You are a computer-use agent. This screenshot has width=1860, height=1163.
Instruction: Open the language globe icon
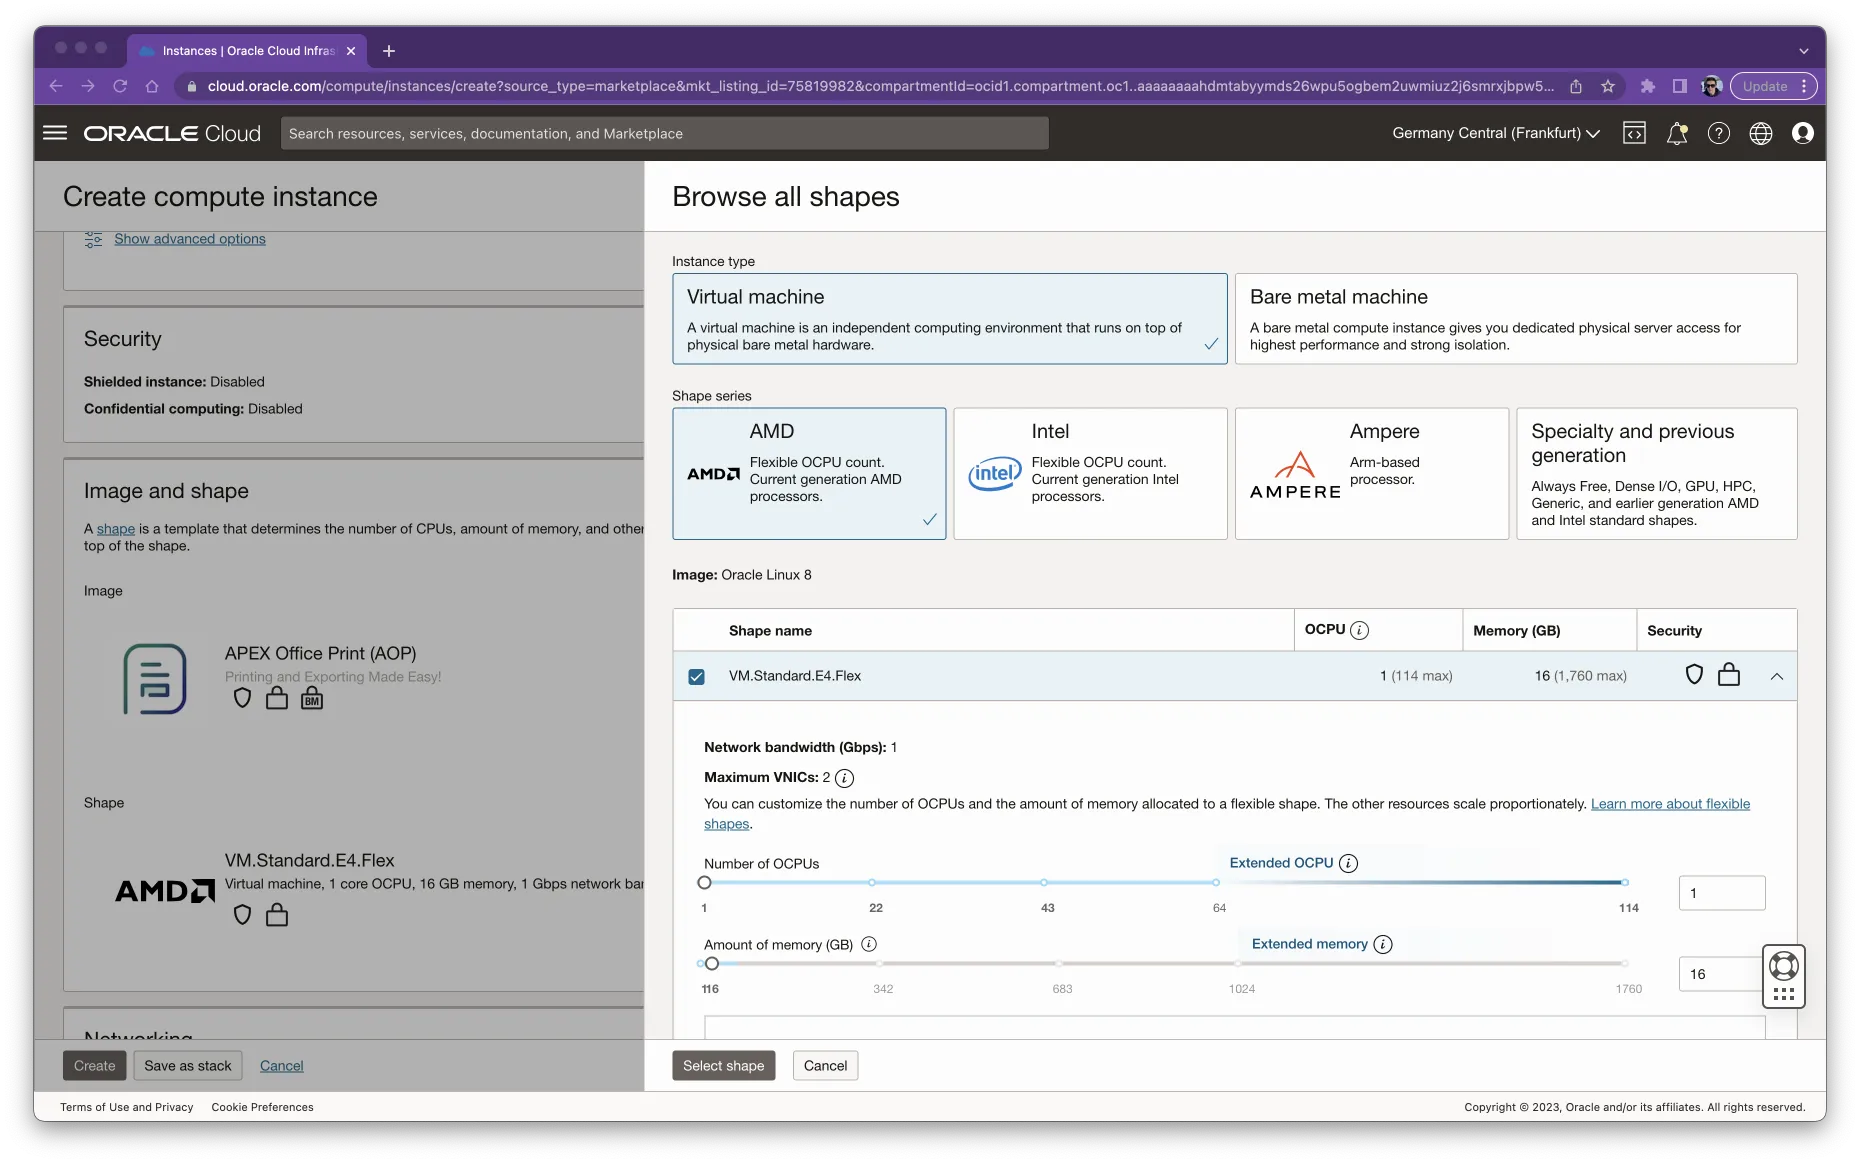point(1761,133)
